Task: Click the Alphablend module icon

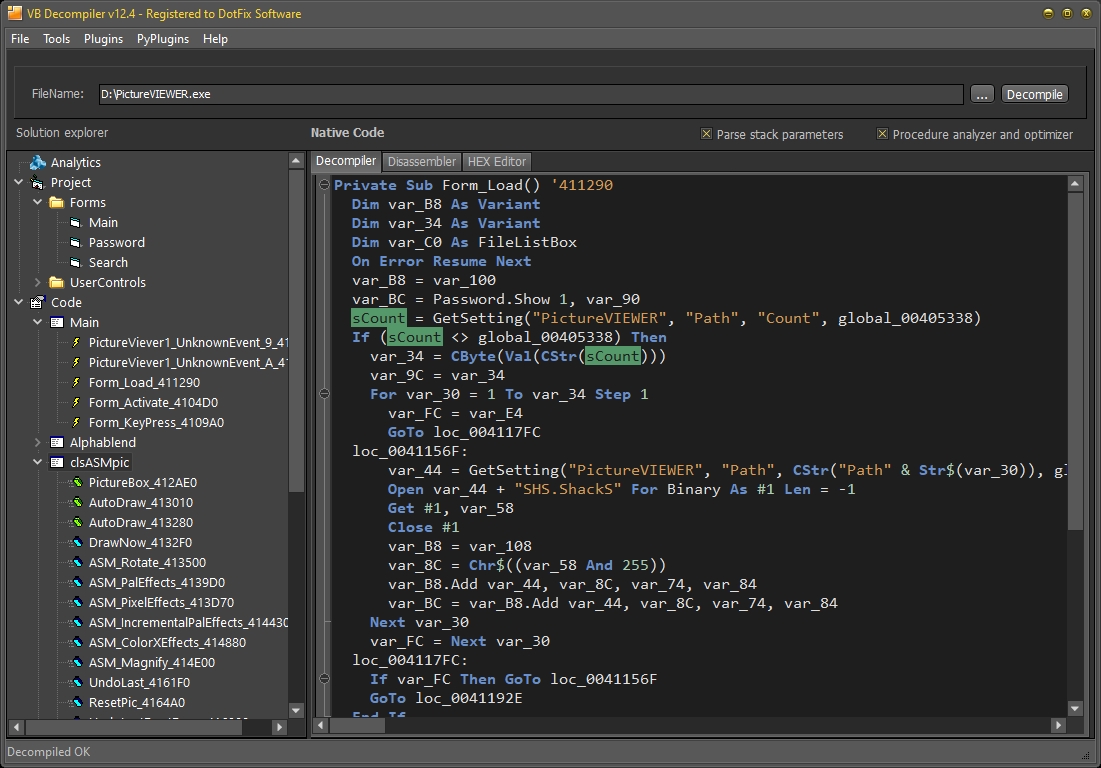Action: [57, 442]
